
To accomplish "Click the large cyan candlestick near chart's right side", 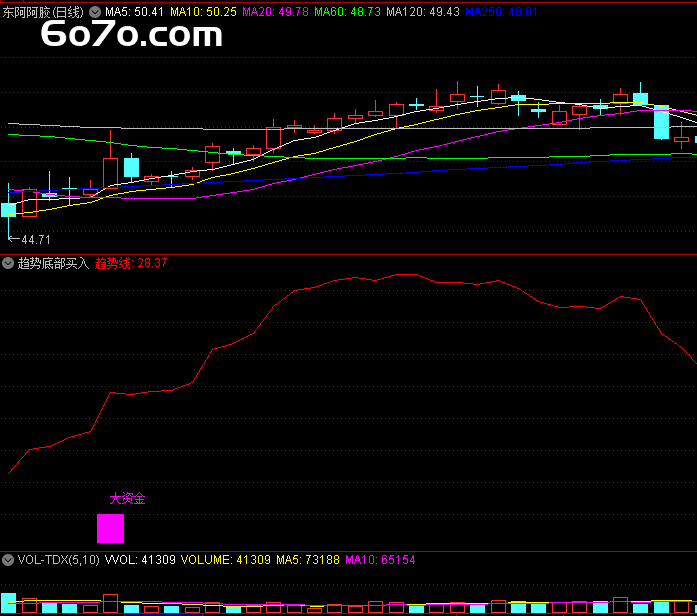I will 661,122.
